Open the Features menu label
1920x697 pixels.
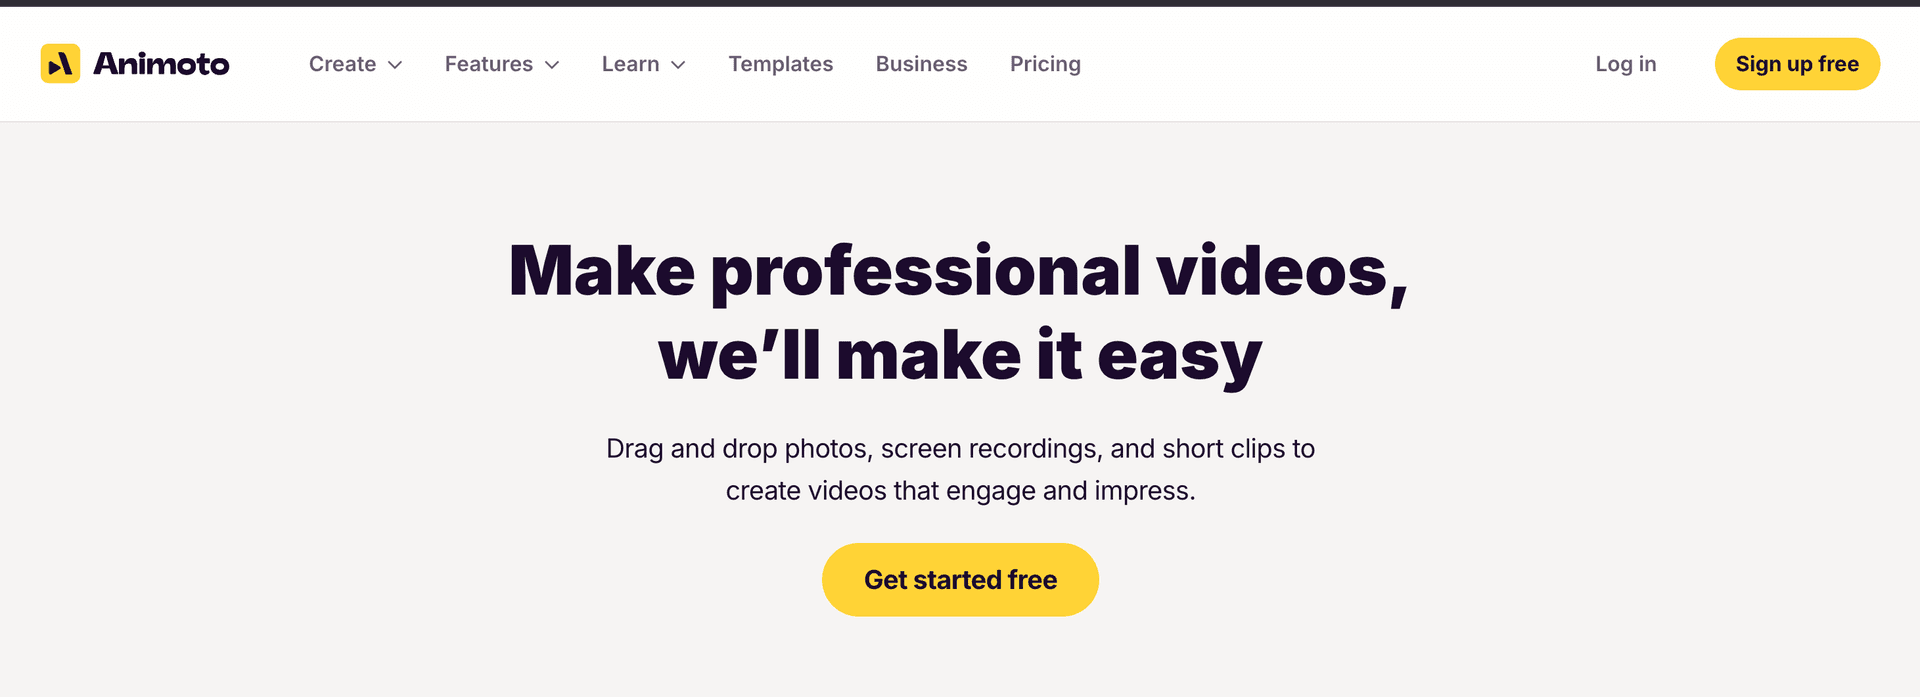tap(489, 64)
